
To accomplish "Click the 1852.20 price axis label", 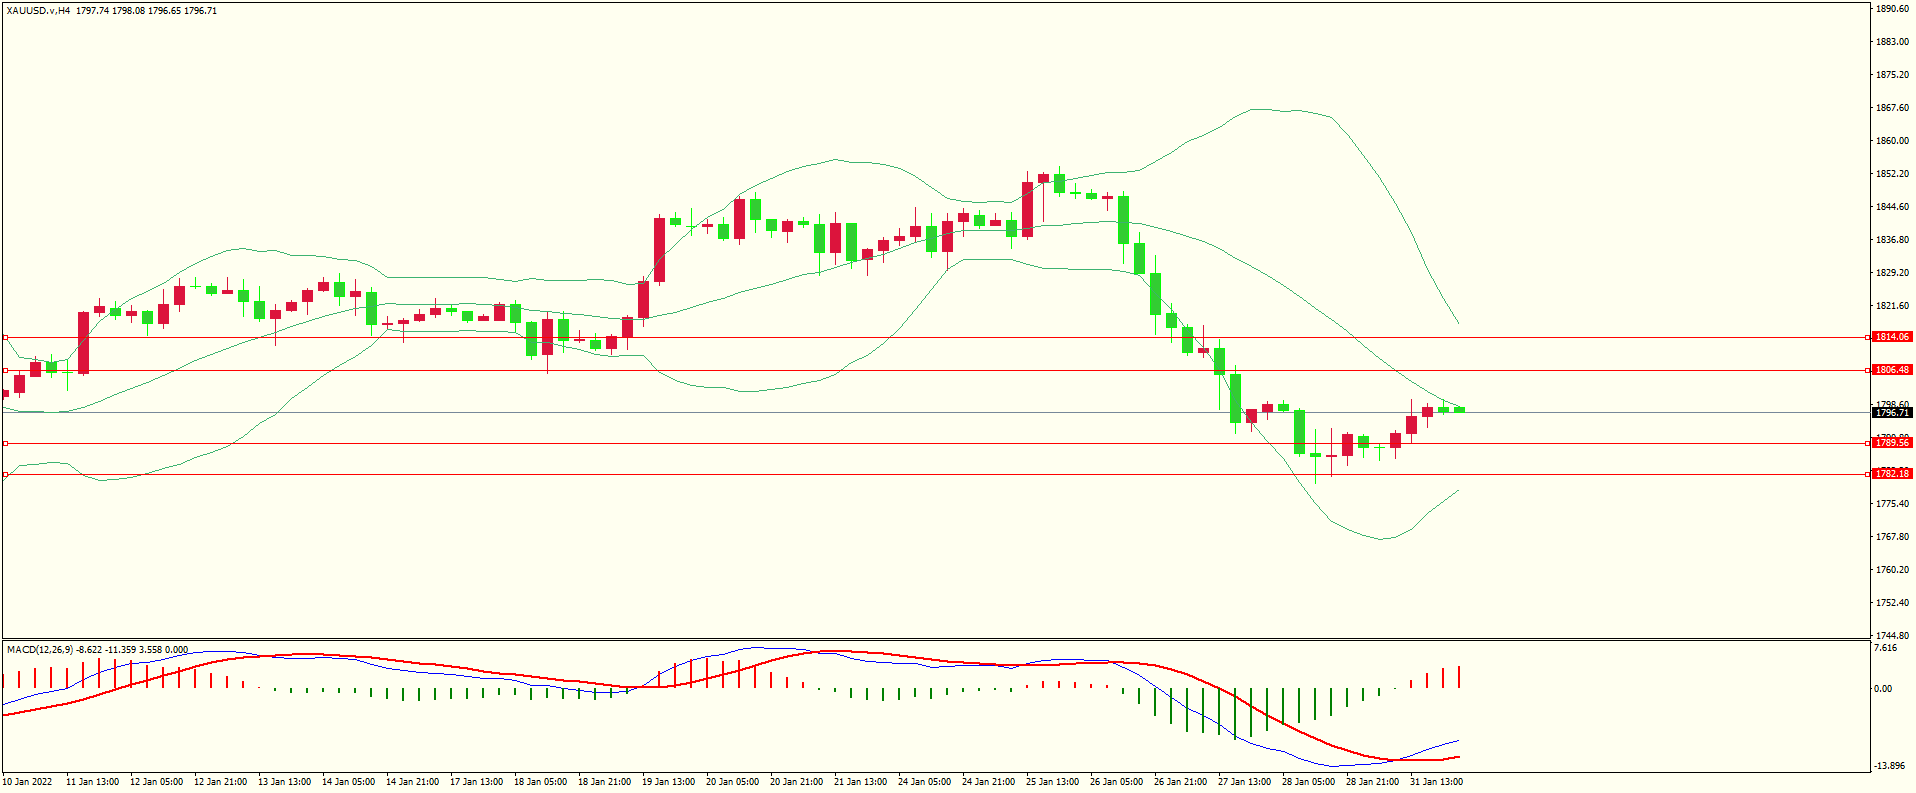I will pos(1892,174).
